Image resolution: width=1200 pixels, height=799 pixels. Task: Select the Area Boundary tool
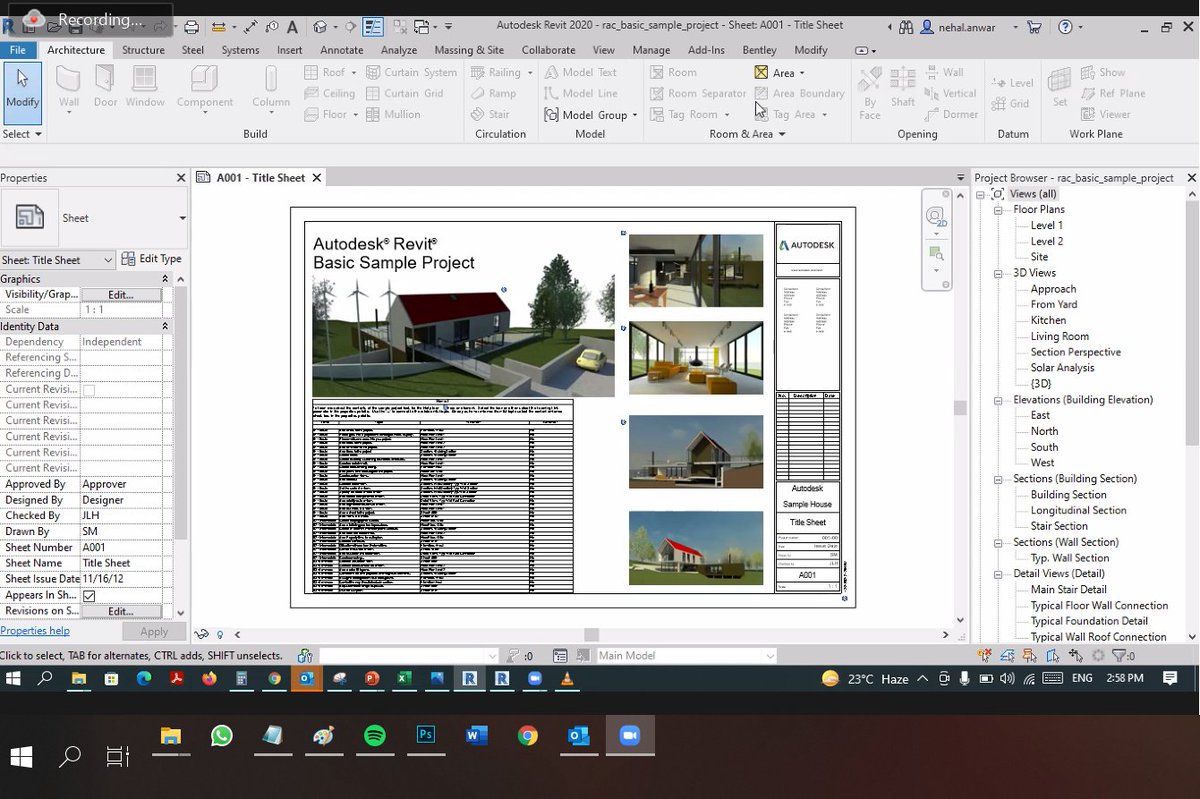pos(799,93)
